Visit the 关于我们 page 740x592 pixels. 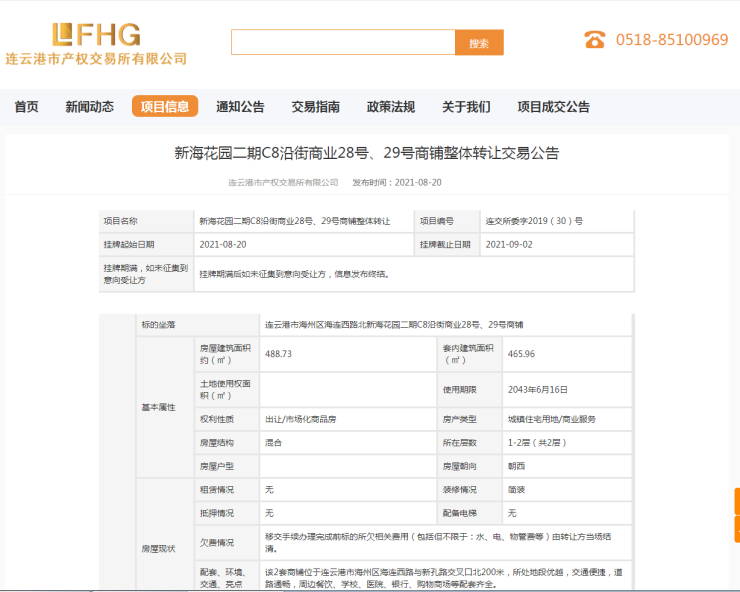point(466,107)
